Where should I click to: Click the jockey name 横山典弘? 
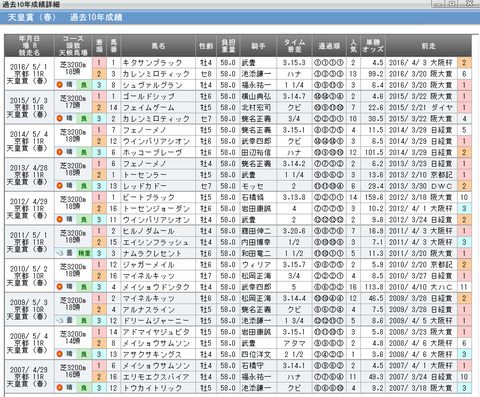256,96
